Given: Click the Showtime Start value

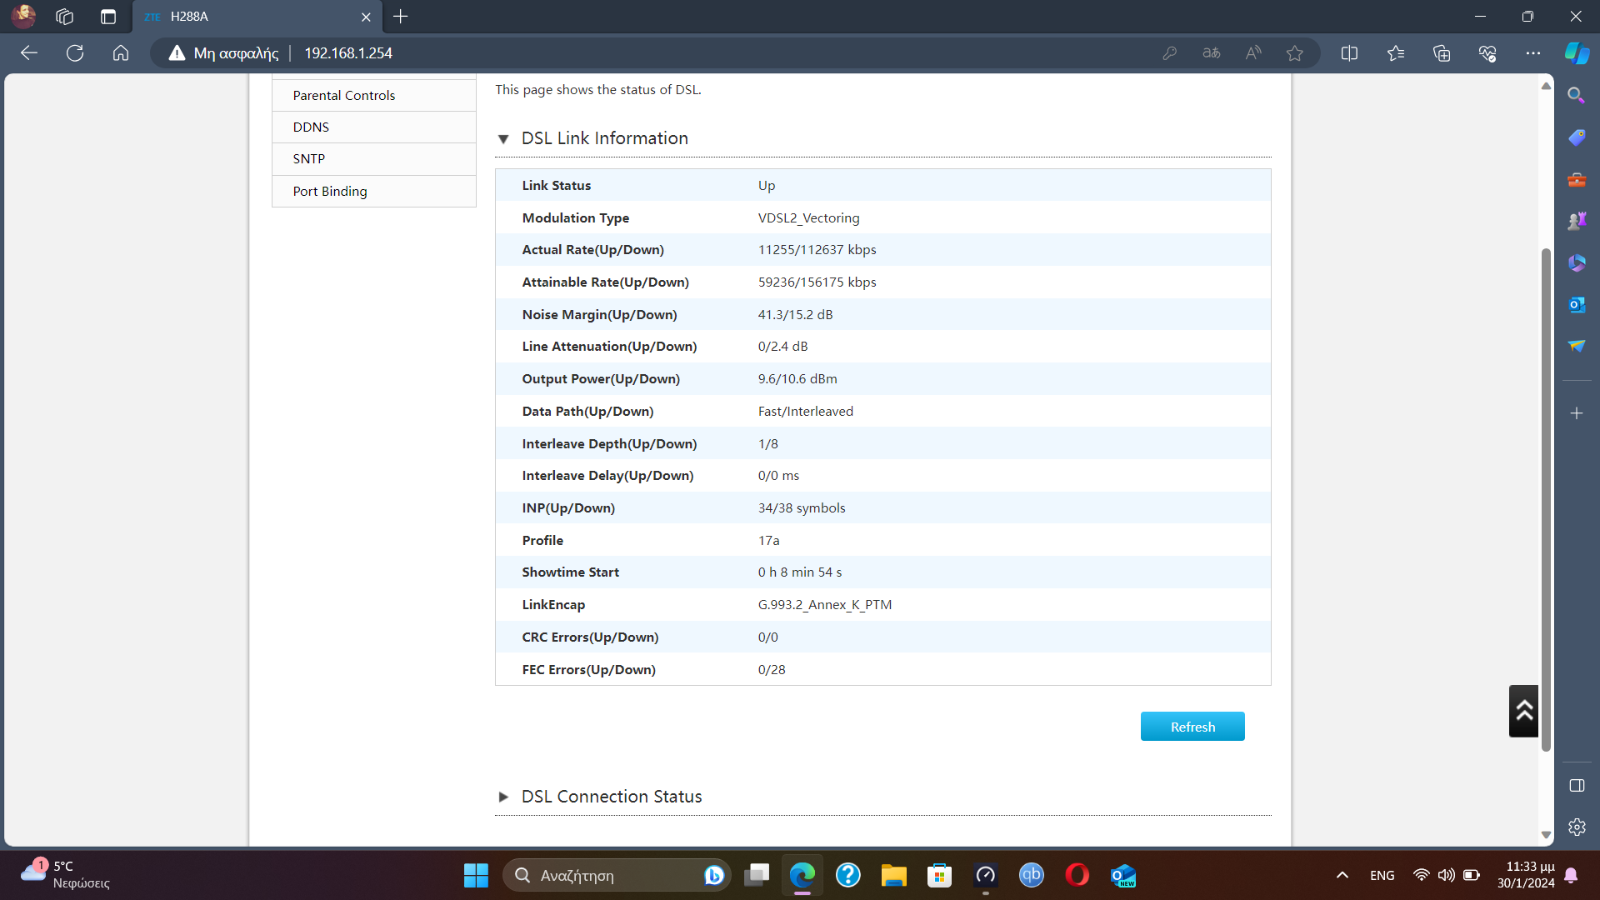Looking at the screenshot, I should tap(800, 572).
